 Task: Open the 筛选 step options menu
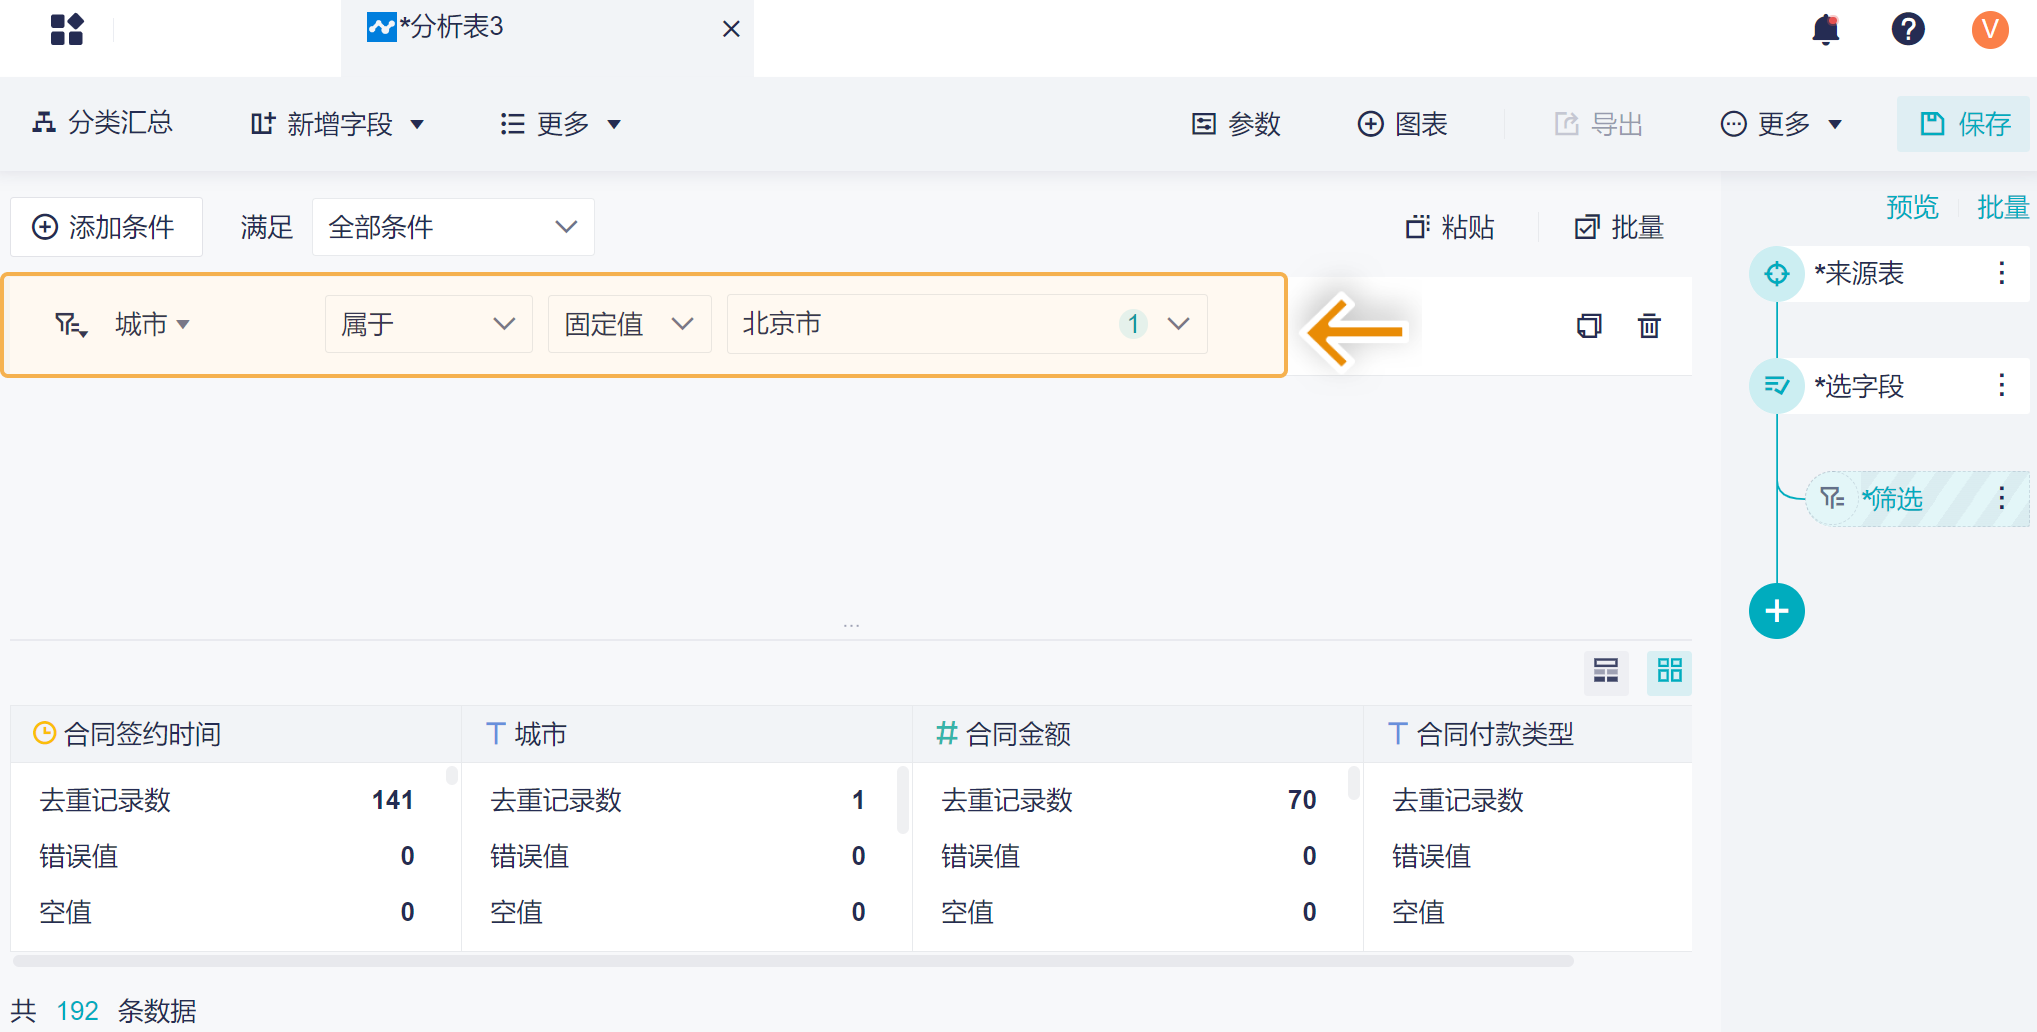click(2001, 498)
